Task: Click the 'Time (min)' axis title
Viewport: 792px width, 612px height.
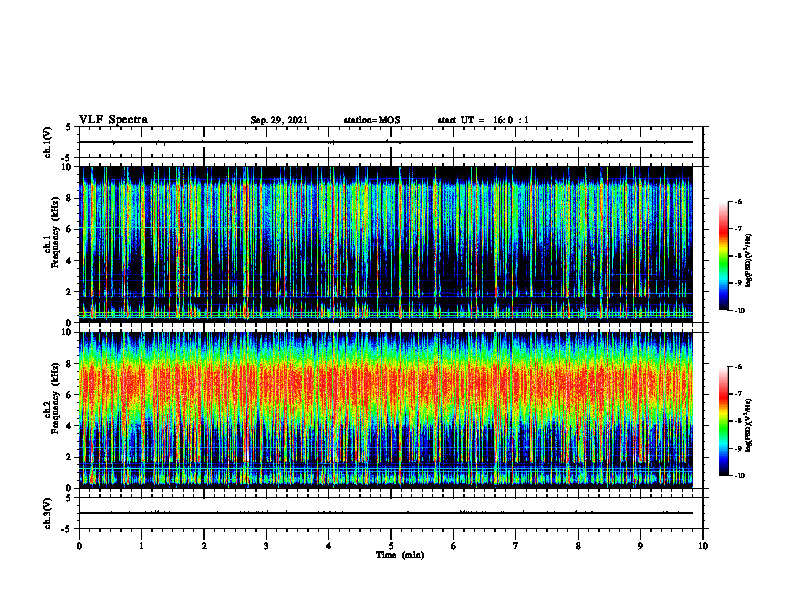Action: click(x=400, y=555)
